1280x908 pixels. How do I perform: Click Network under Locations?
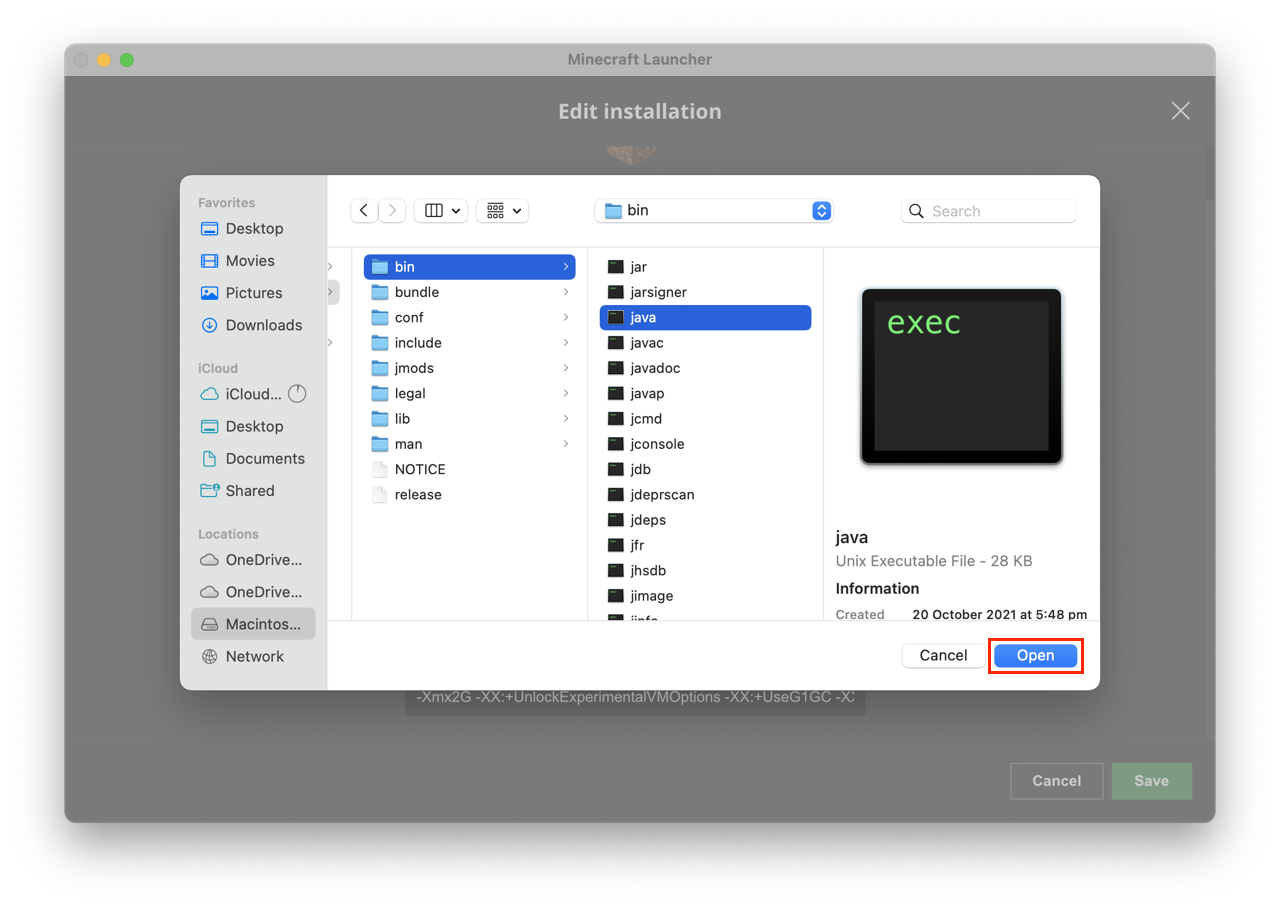pyautogui.click(x=254, y=656)
